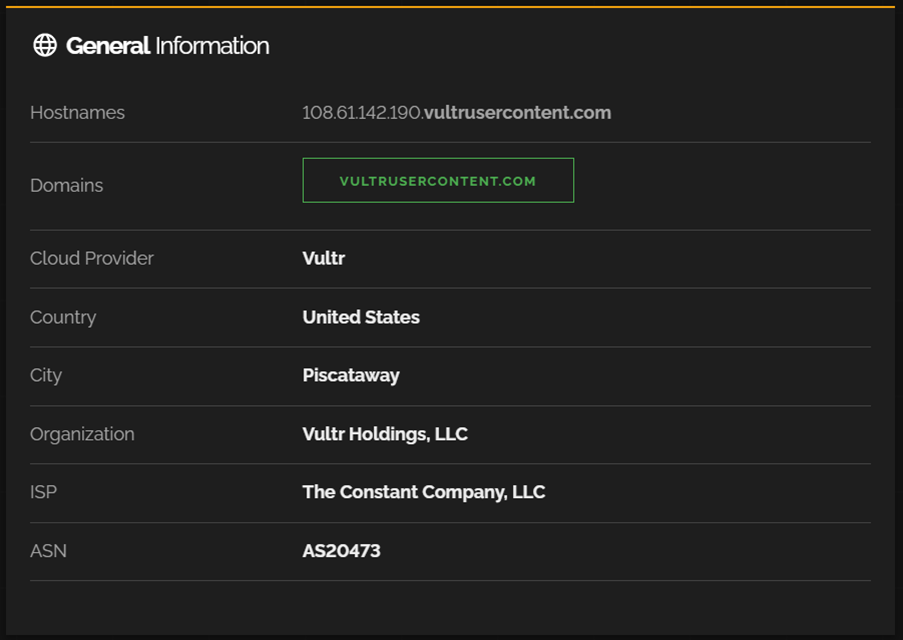Image resolution: width=903 pixels, height=640 pixels.
Task: Click the Piscataway city value
Action: [x=350, y=375]
